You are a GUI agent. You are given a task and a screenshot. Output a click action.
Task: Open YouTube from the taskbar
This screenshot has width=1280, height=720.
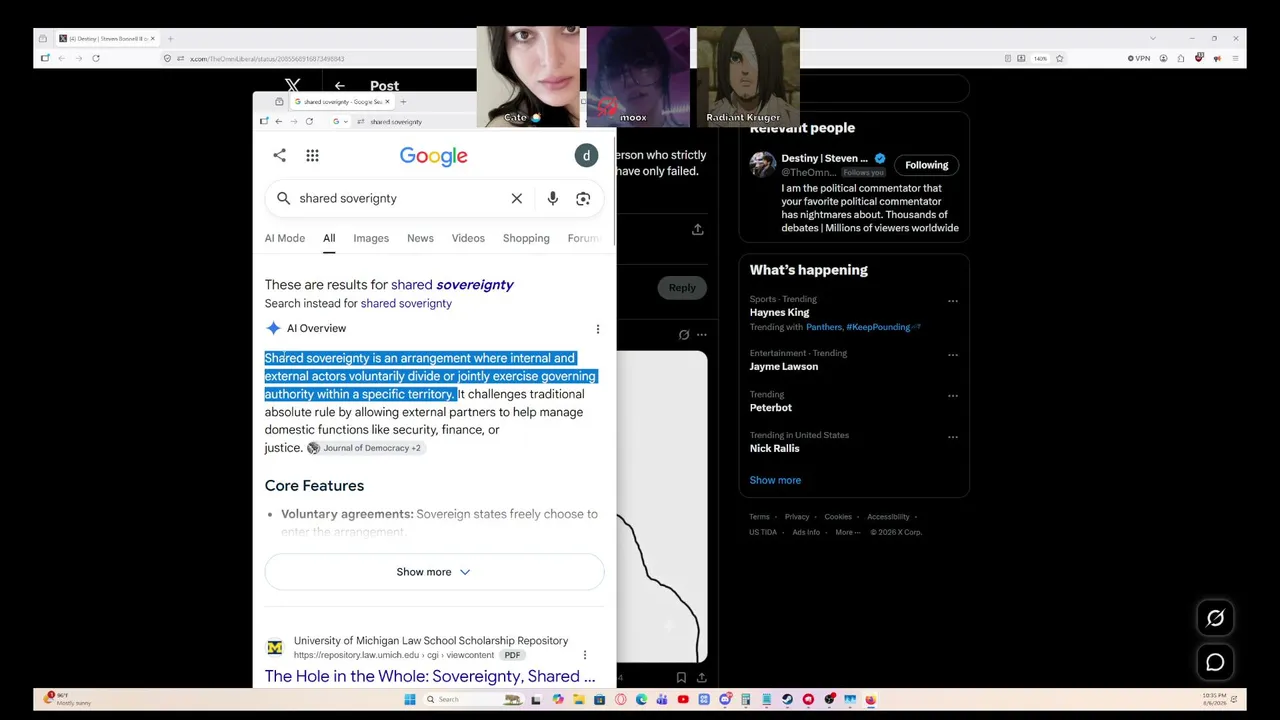(683, 699)
